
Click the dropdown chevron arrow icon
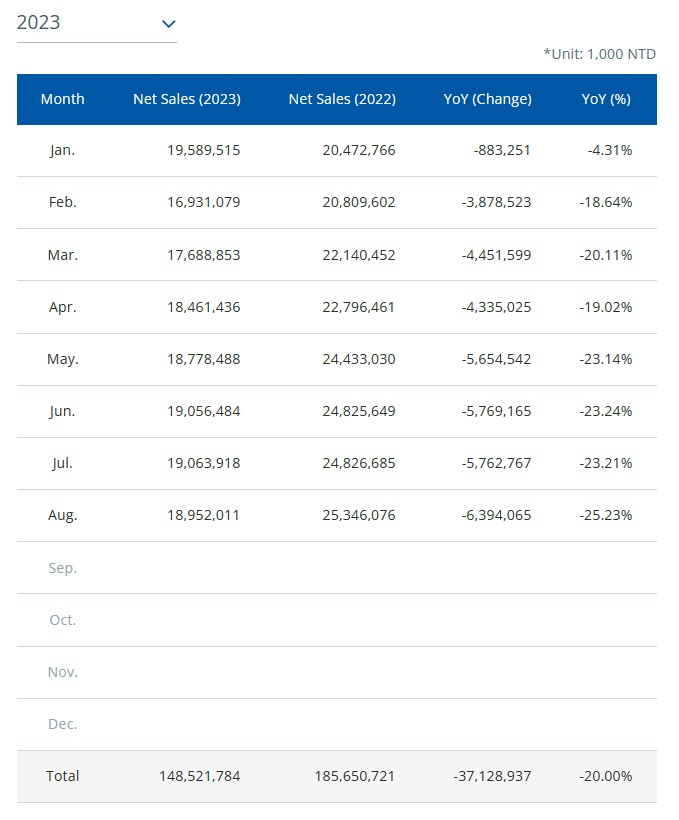[x=168, y=24]
